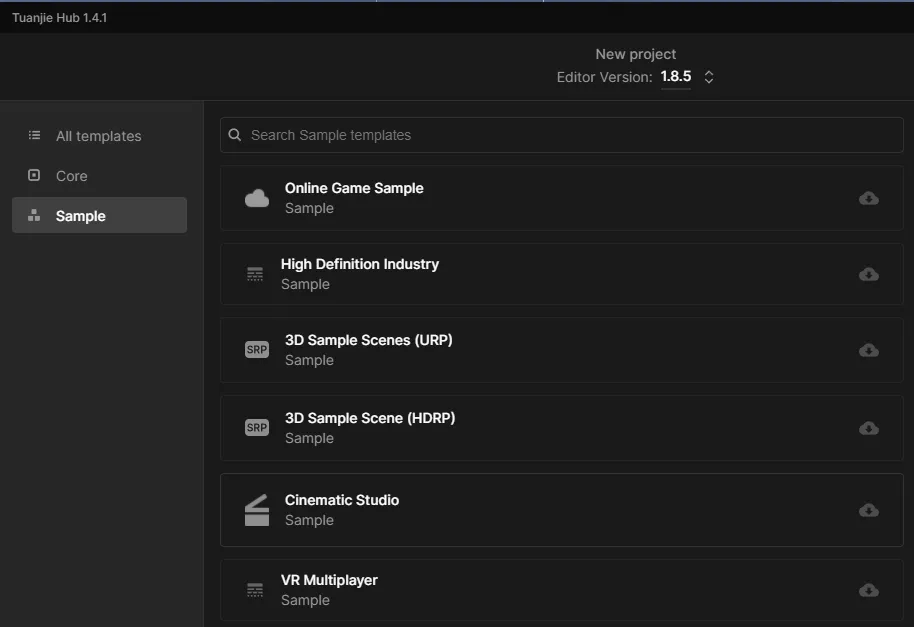Image resolution: width=914 pixels, height=627 pixels.
Task: Download 3D Sample Scenes (URP) template
Action: tap(868, 350)
